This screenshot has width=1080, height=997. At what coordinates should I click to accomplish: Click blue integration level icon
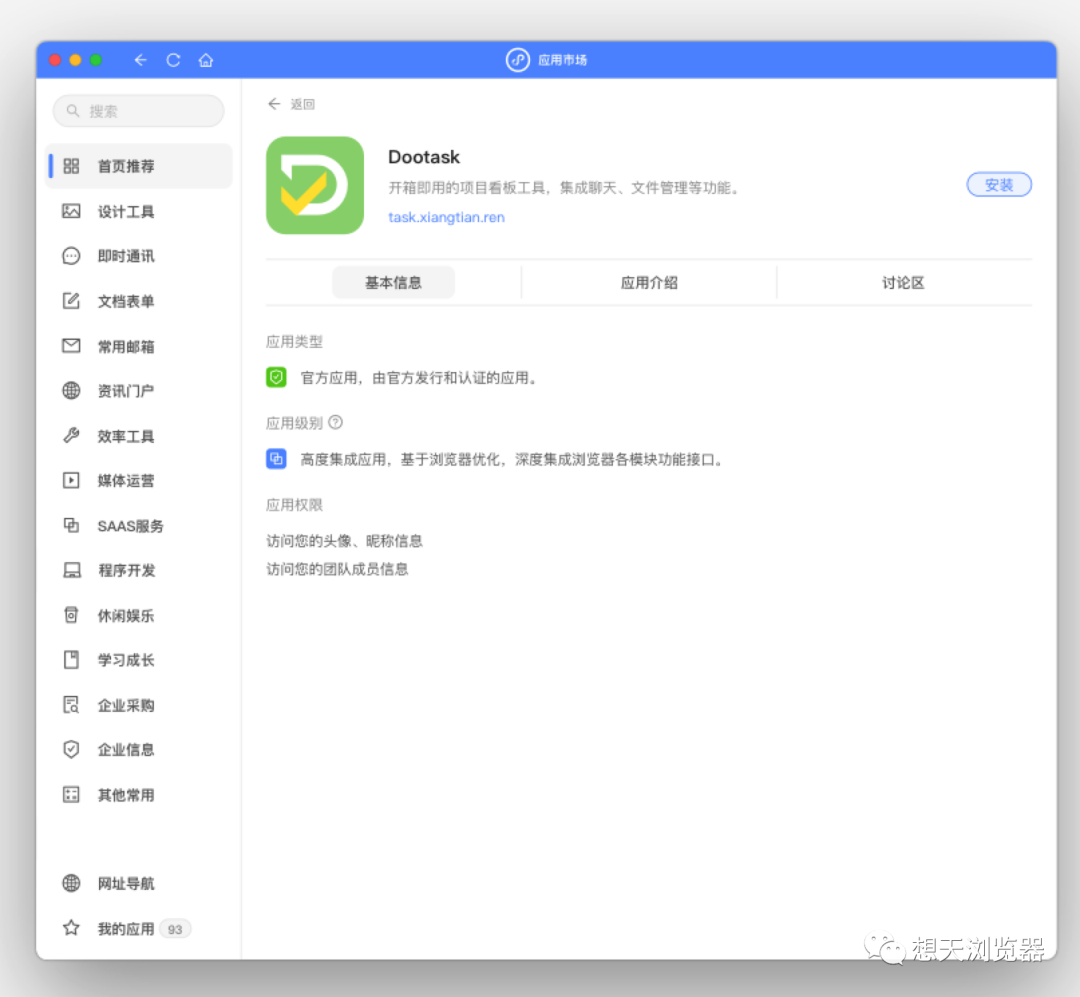pyautogui.click(x=276, y=459)
